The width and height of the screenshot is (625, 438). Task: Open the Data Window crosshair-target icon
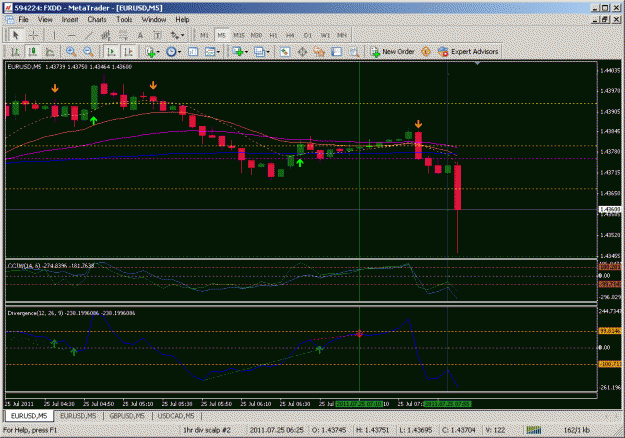[302, 52]
